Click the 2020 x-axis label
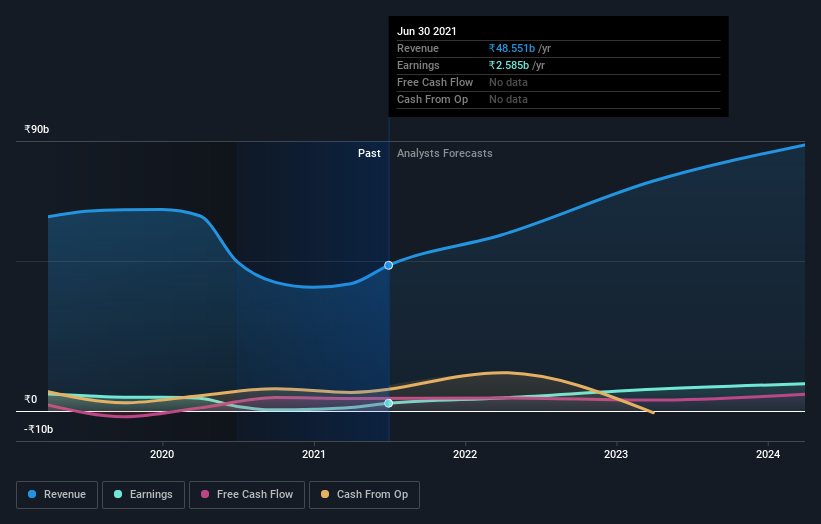Screen dimensions: 821x524 162,454
